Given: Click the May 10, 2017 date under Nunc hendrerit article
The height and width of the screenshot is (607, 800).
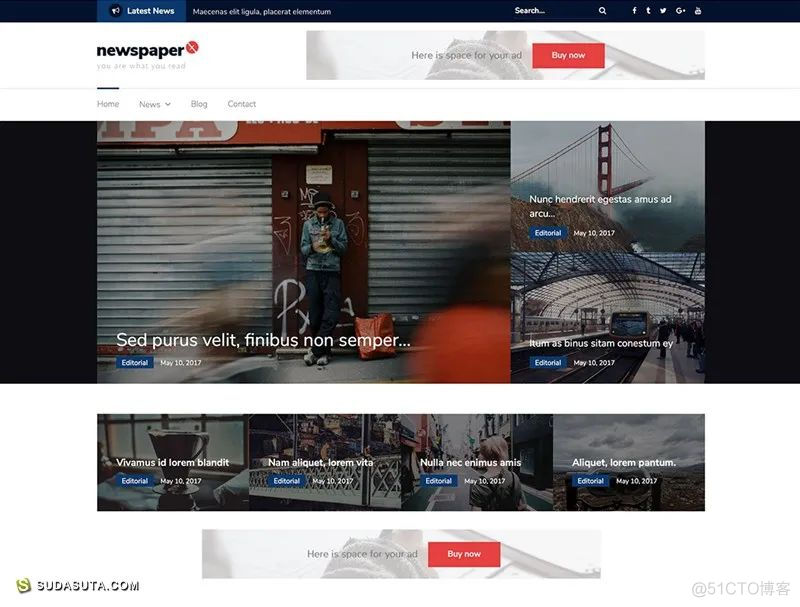Looking at the screenshot, I should (594, 233).
